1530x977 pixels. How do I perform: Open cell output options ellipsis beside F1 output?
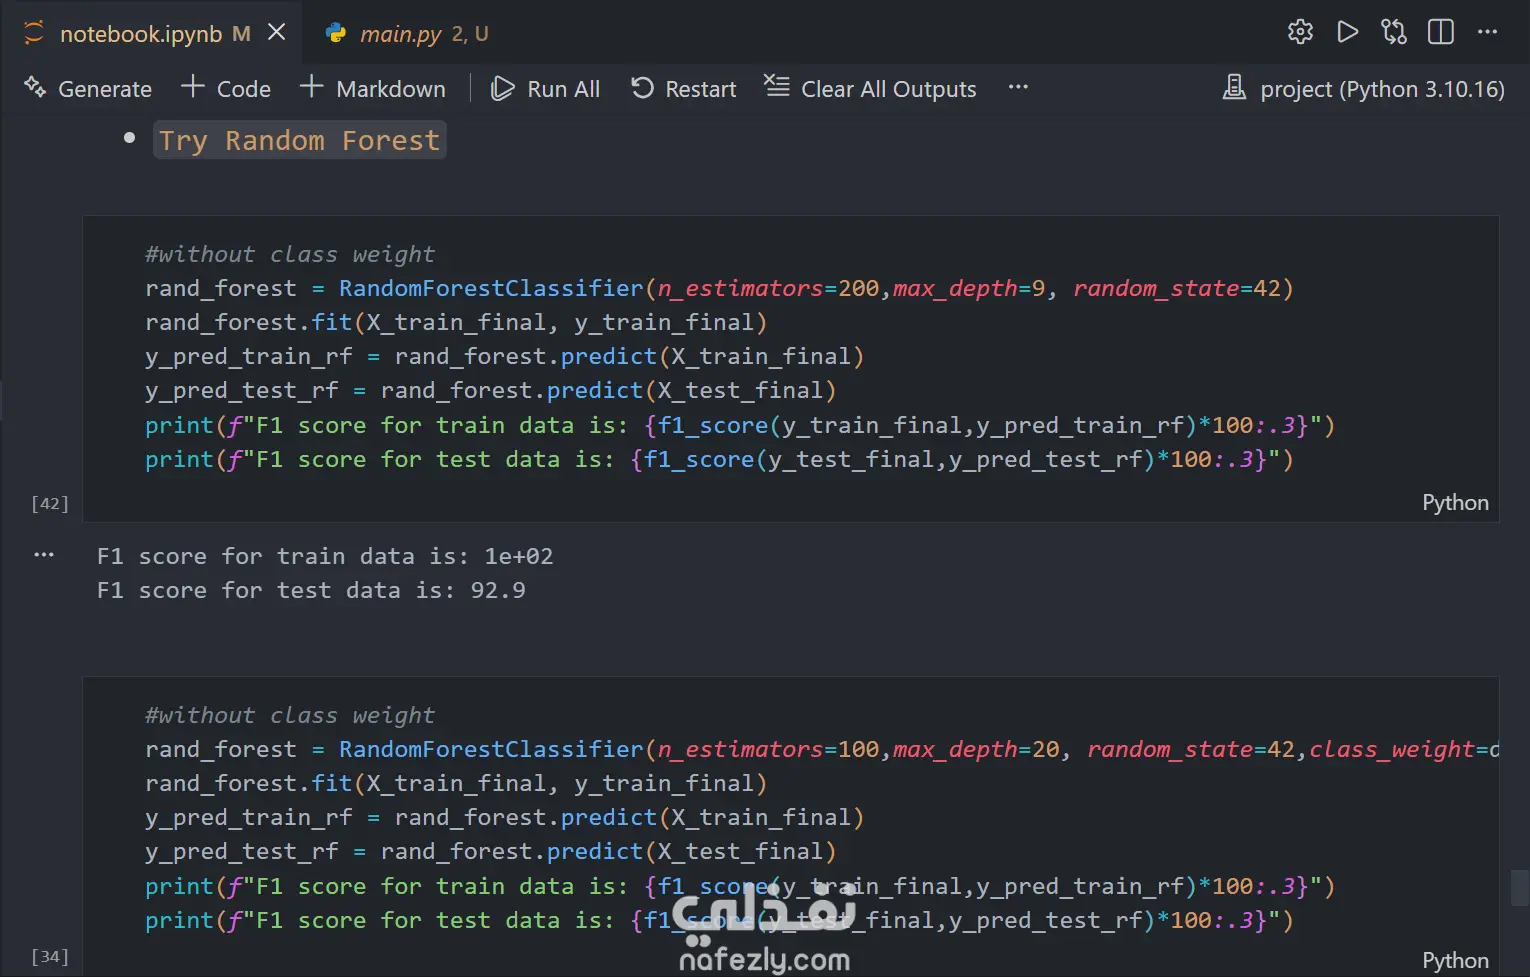[44, 555]
